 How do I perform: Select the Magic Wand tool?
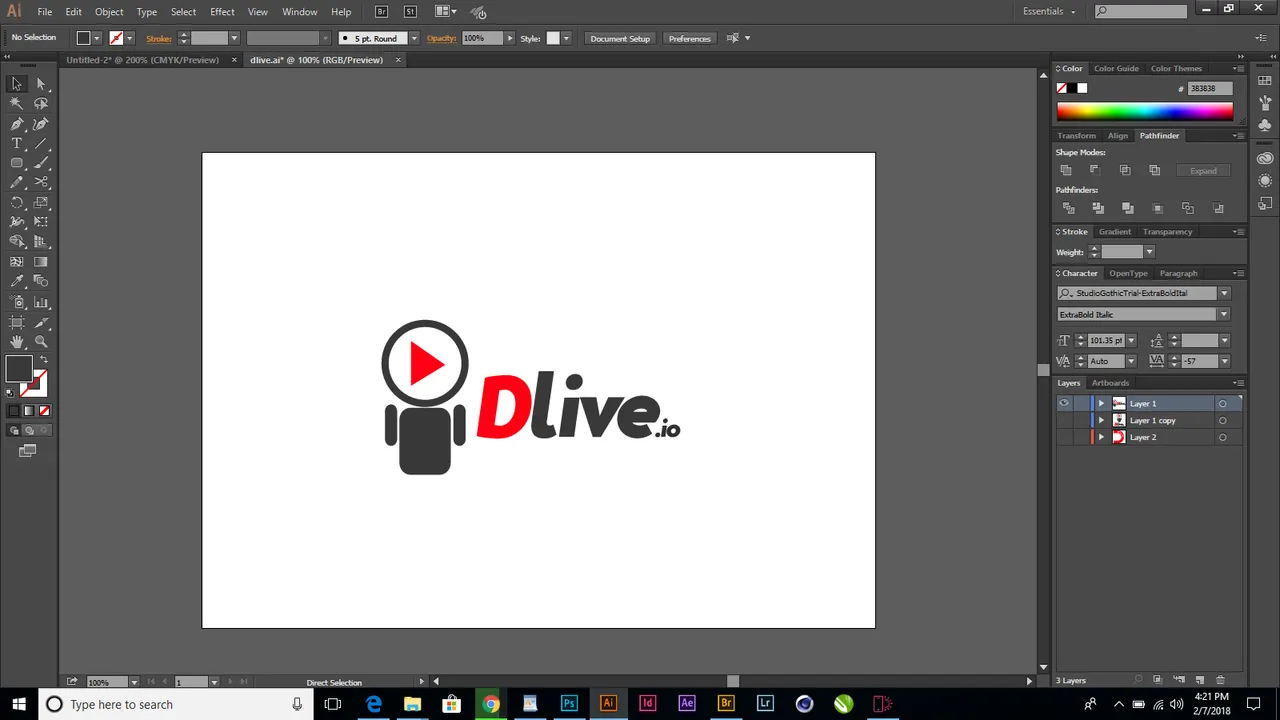(x=17, y=104)
